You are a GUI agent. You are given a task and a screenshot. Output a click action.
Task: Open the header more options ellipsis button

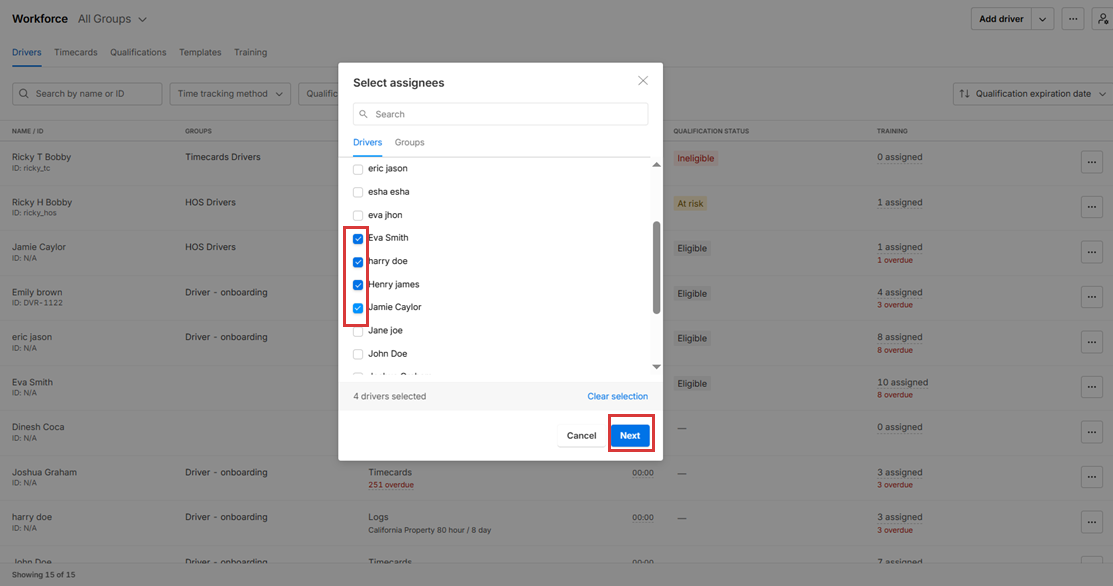pyautogui.click(x=1073, y=19)
